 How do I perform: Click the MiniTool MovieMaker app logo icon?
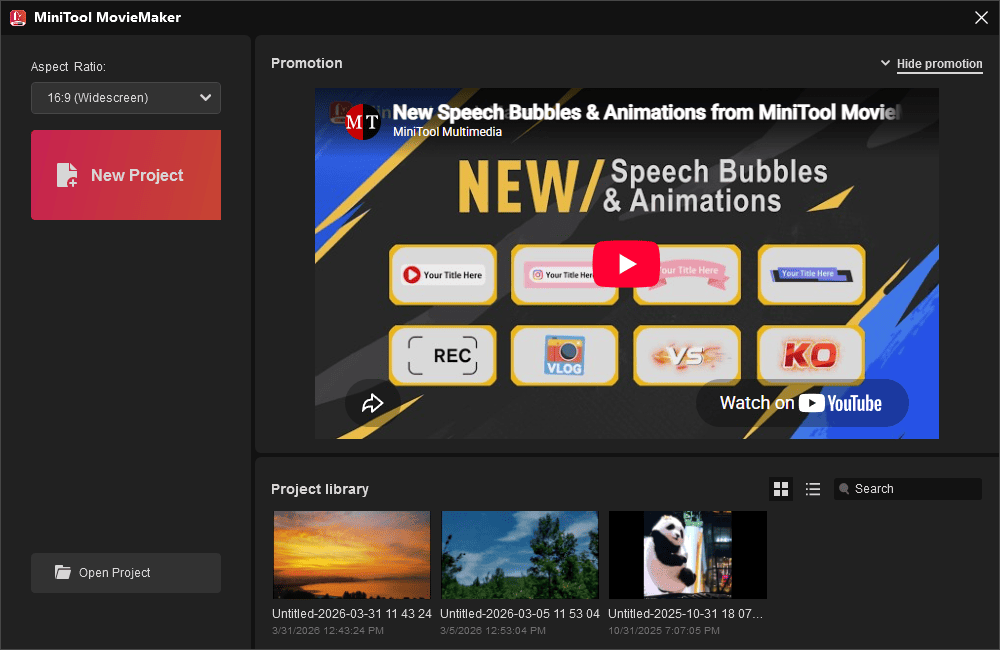coord(18,17)
